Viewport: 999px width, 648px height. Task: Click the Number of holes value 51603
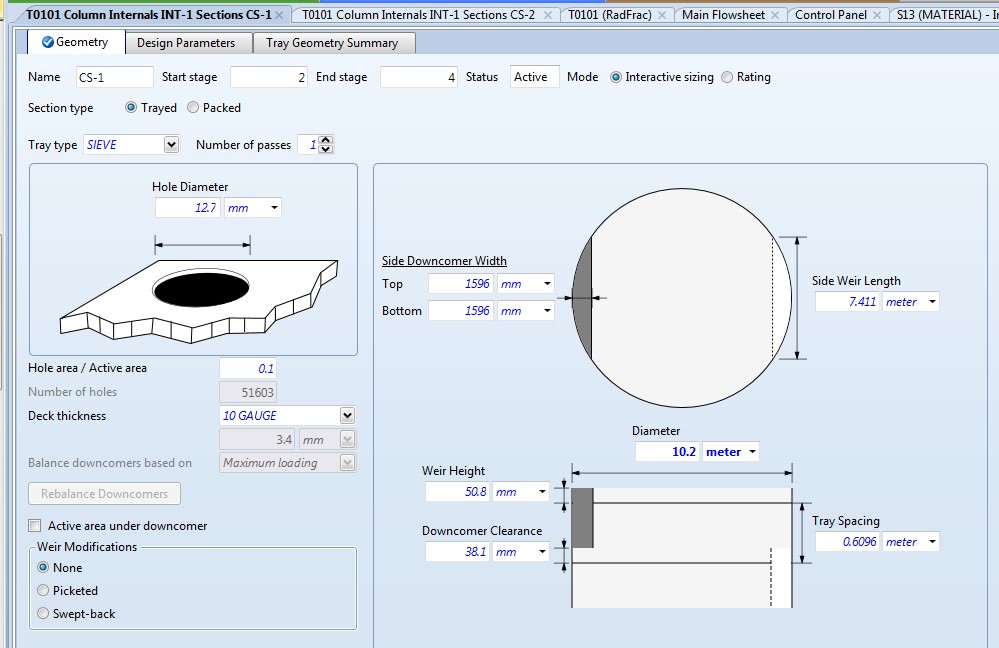(248, 392)
